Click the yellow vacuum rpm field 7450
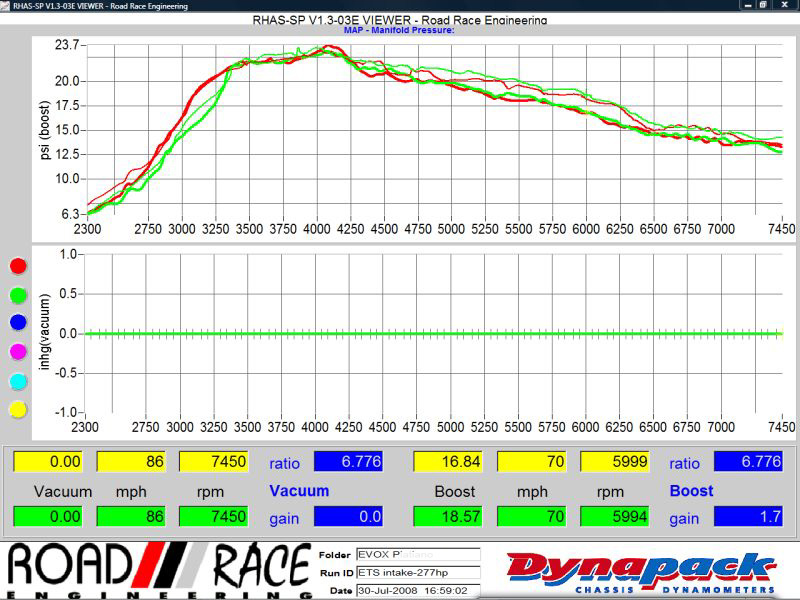The height and width of the screenshot is (600, 800). click(213, 462)
